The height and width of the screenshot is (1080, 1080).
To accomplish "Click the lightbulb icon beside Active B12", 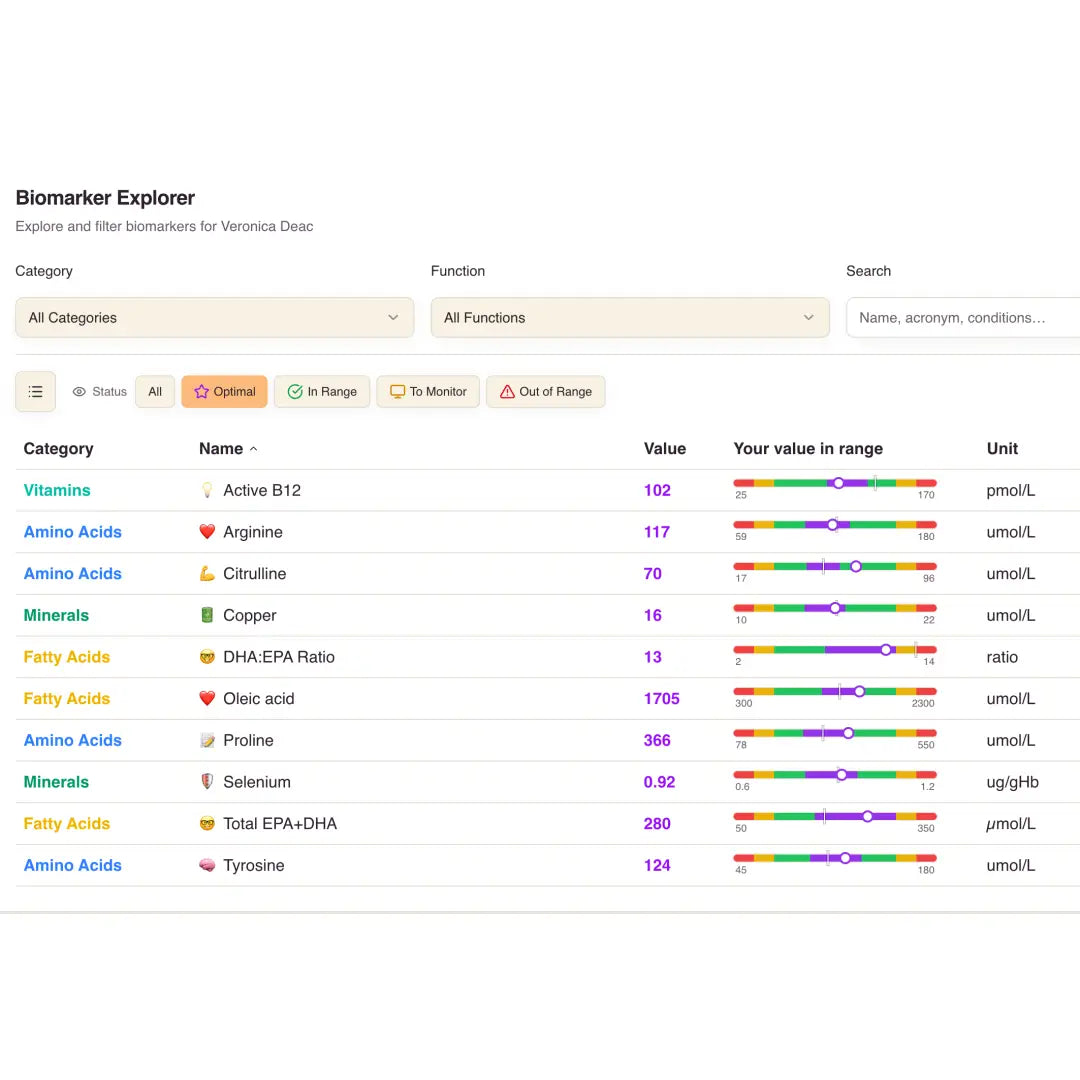I will click(207, 490).
